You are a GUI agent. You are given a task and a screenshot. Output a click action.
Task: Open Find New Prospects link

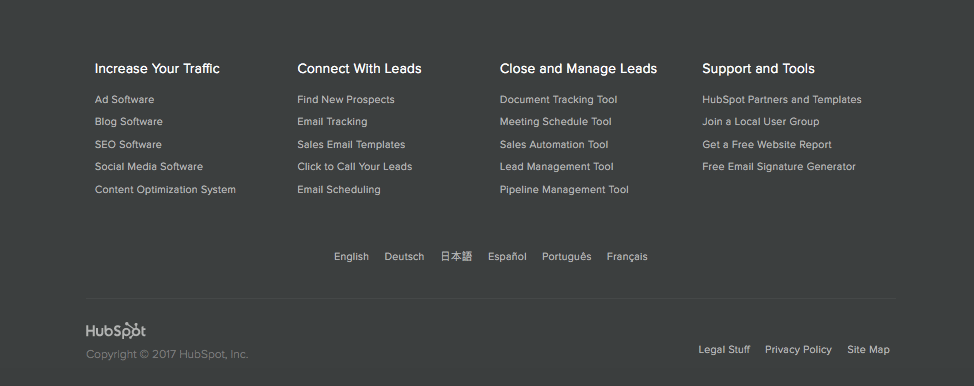pos(345,99)
